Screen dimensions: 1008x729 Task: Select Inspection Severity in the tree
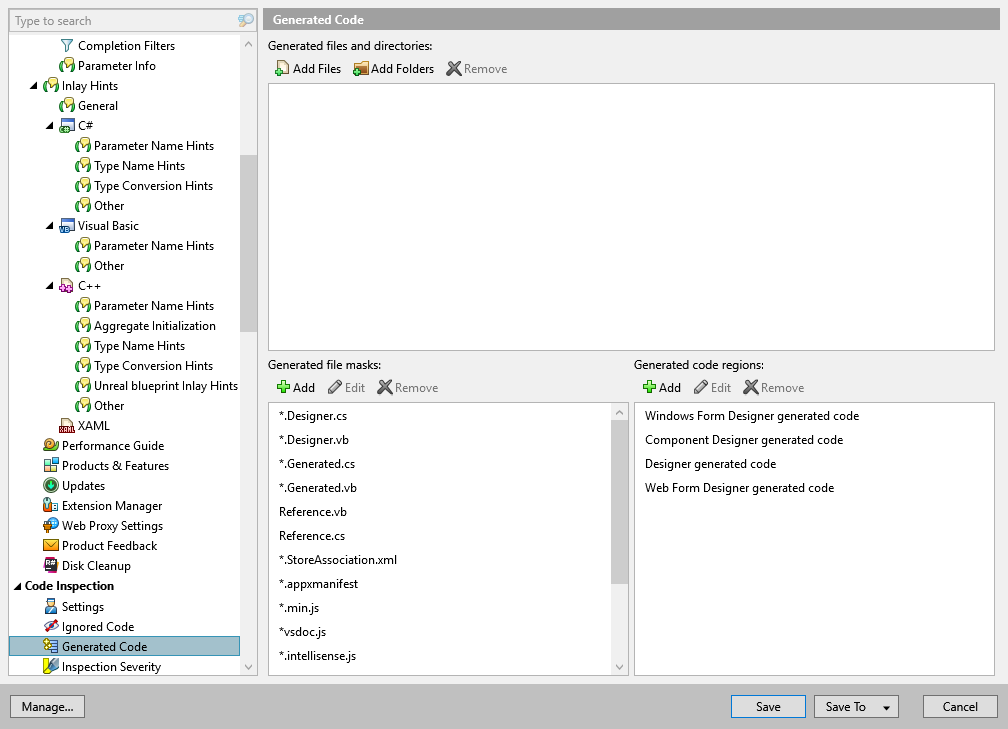110,667
